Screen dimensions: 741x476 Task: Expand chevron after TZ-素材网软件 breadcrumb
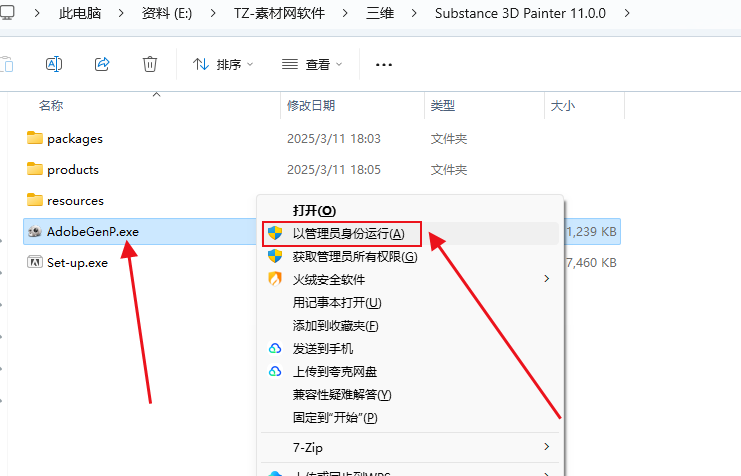[345, 13]
